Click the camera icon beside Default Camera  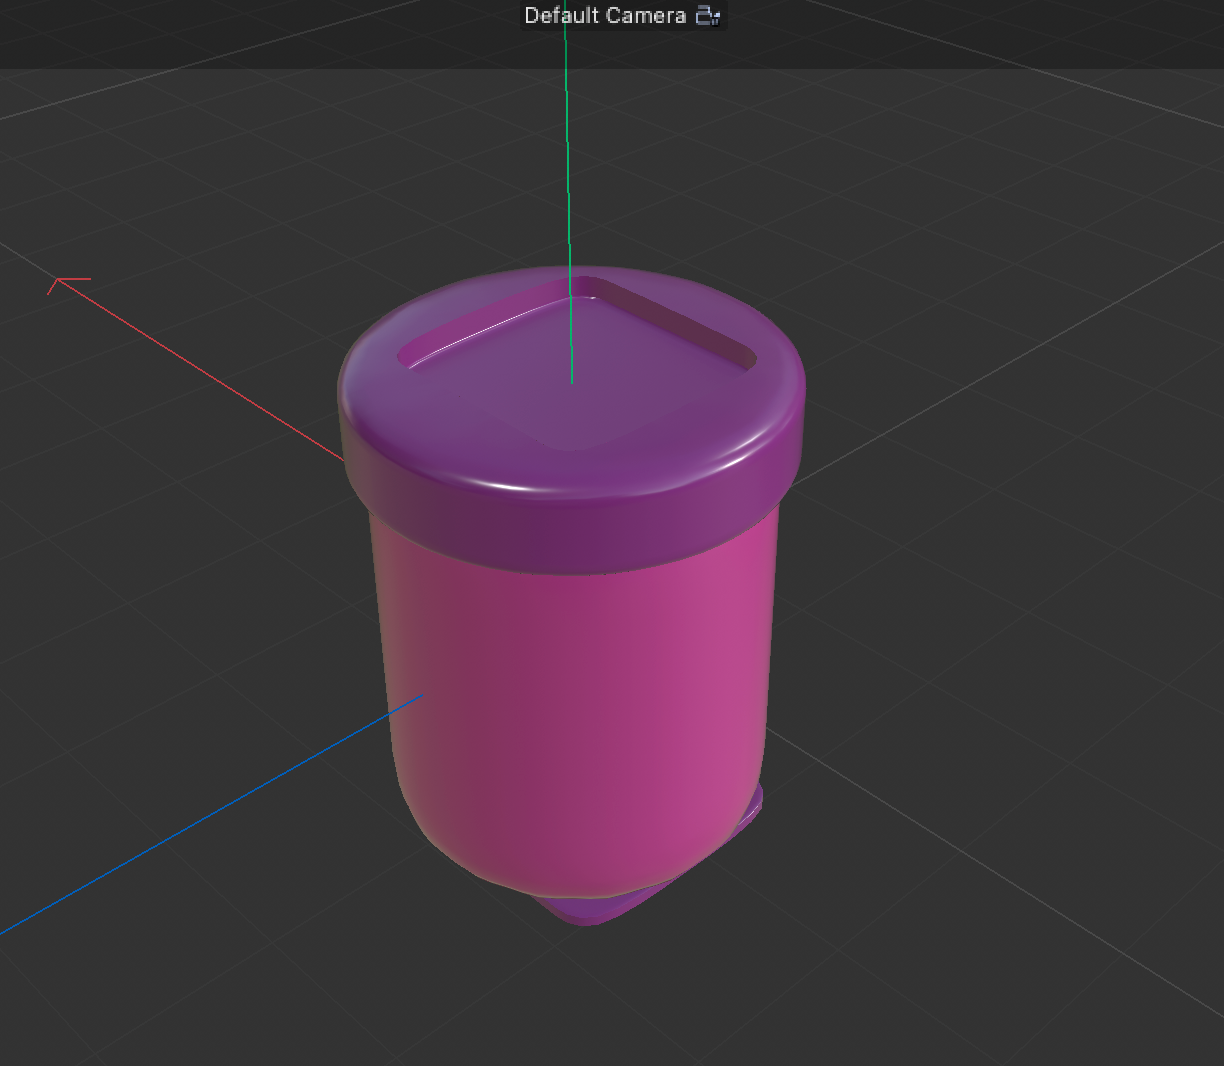[x=706, y=15]
